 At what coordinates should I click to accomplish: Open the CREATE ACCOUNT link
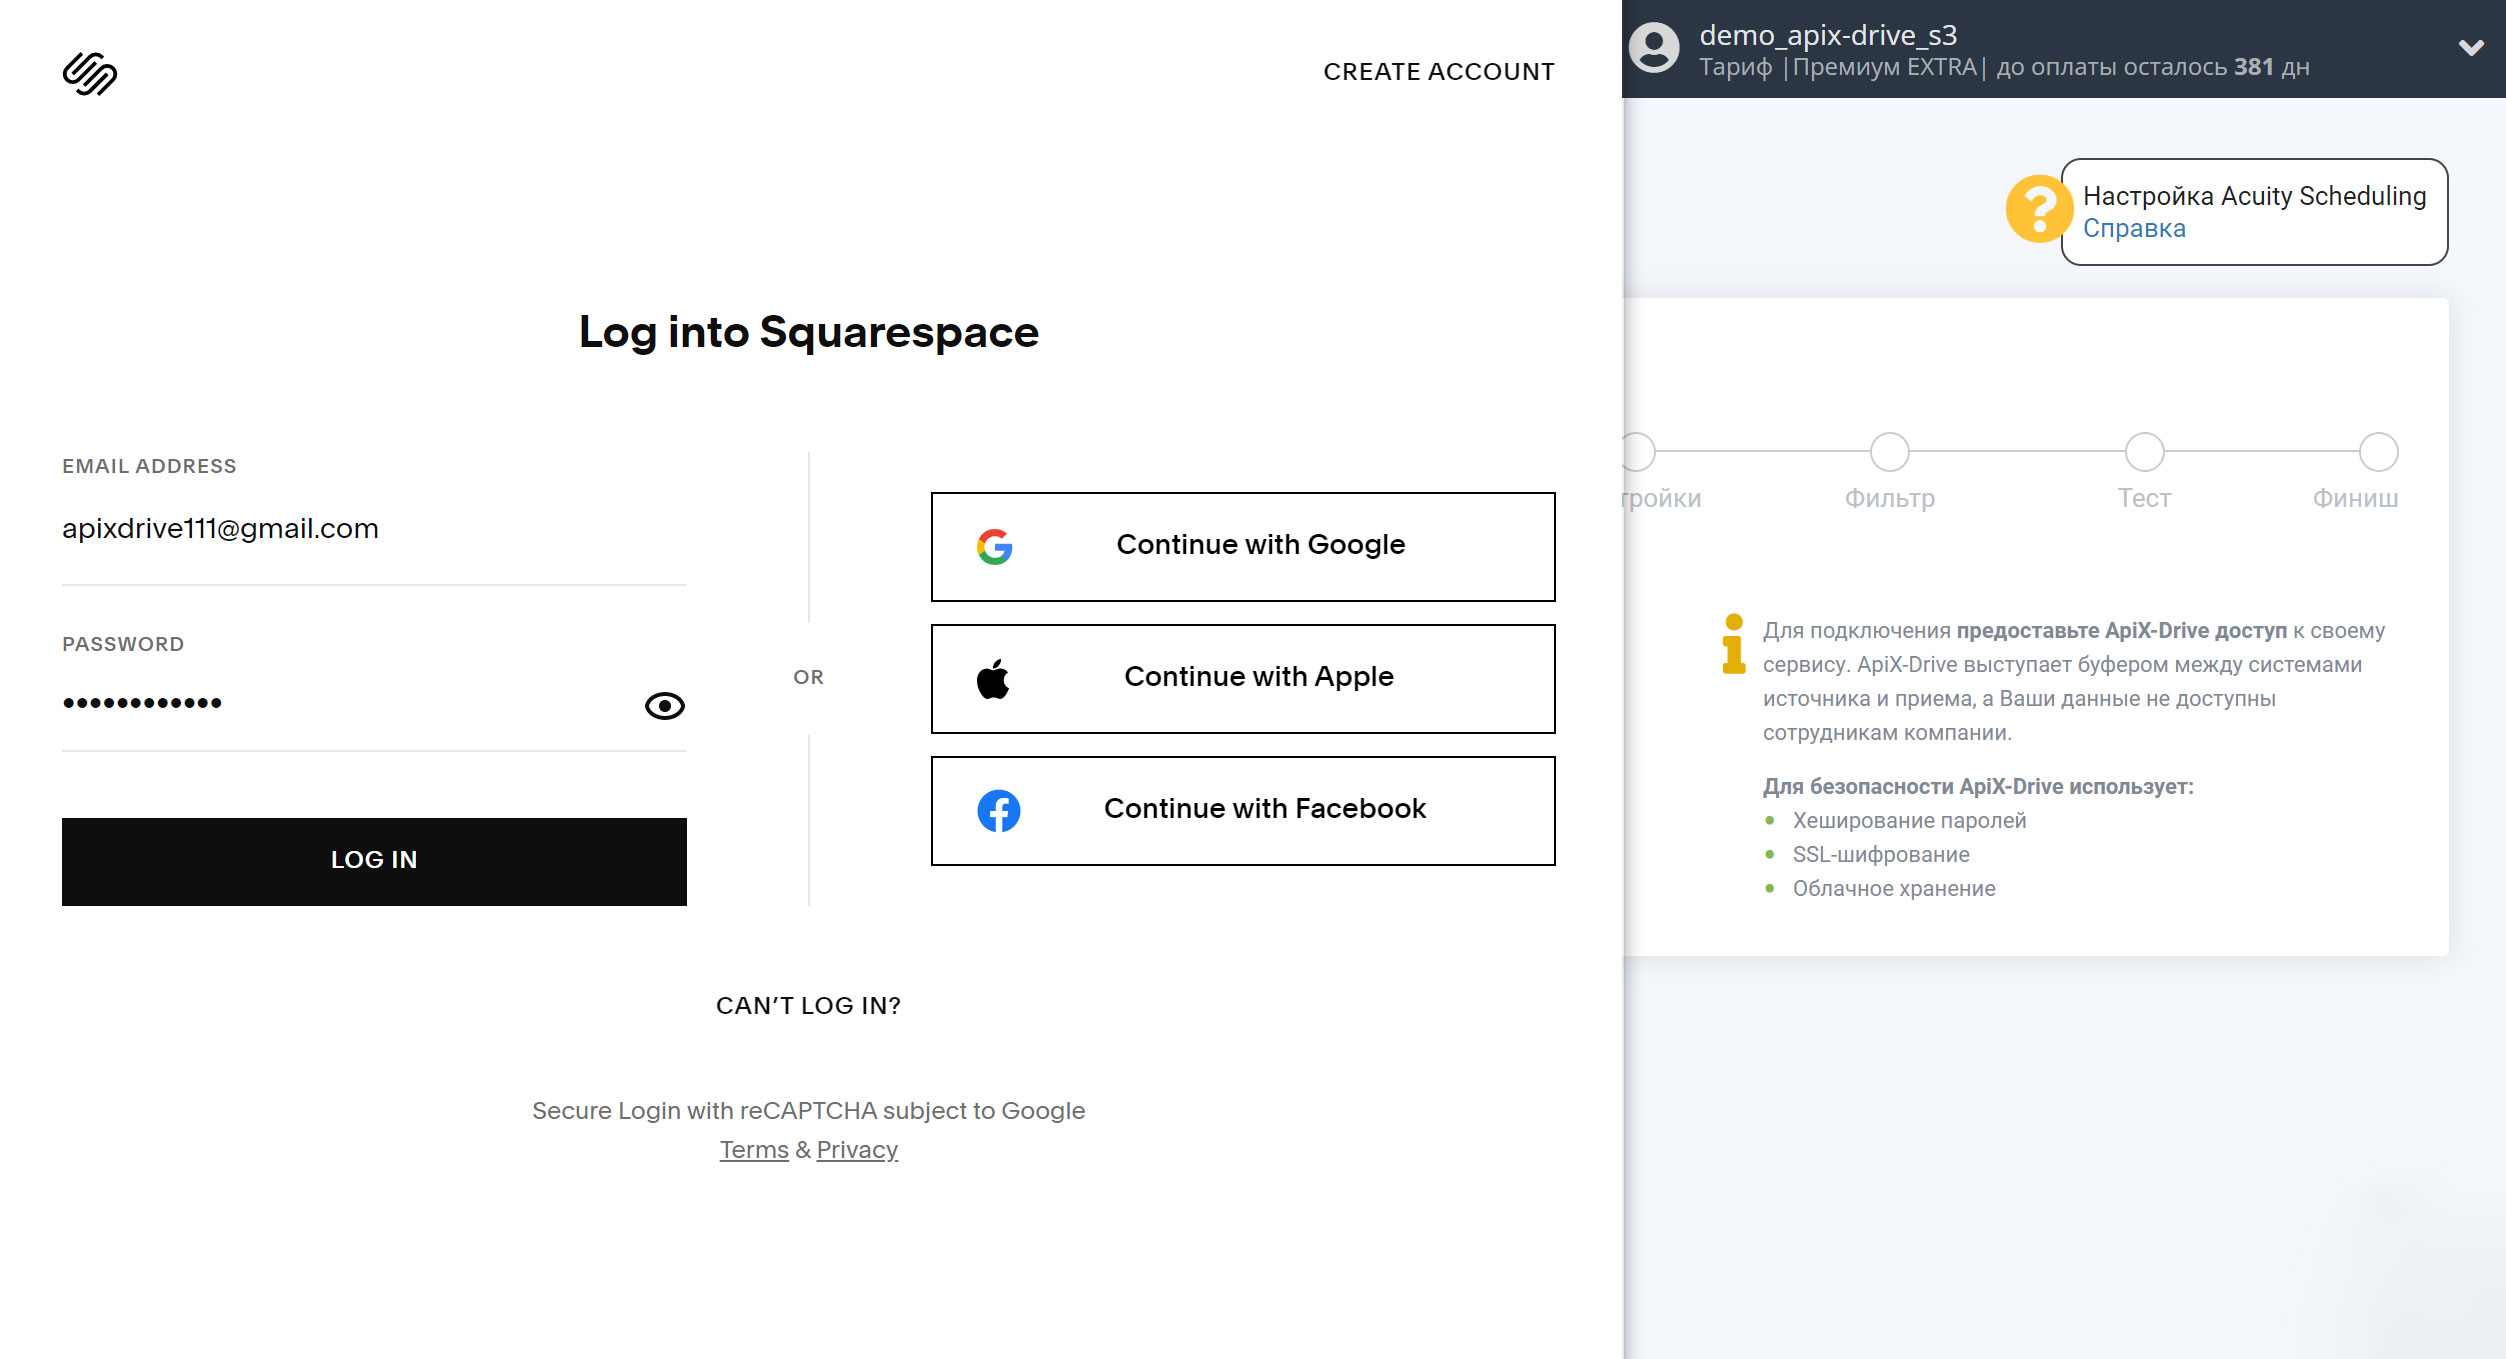point(1438,72)
